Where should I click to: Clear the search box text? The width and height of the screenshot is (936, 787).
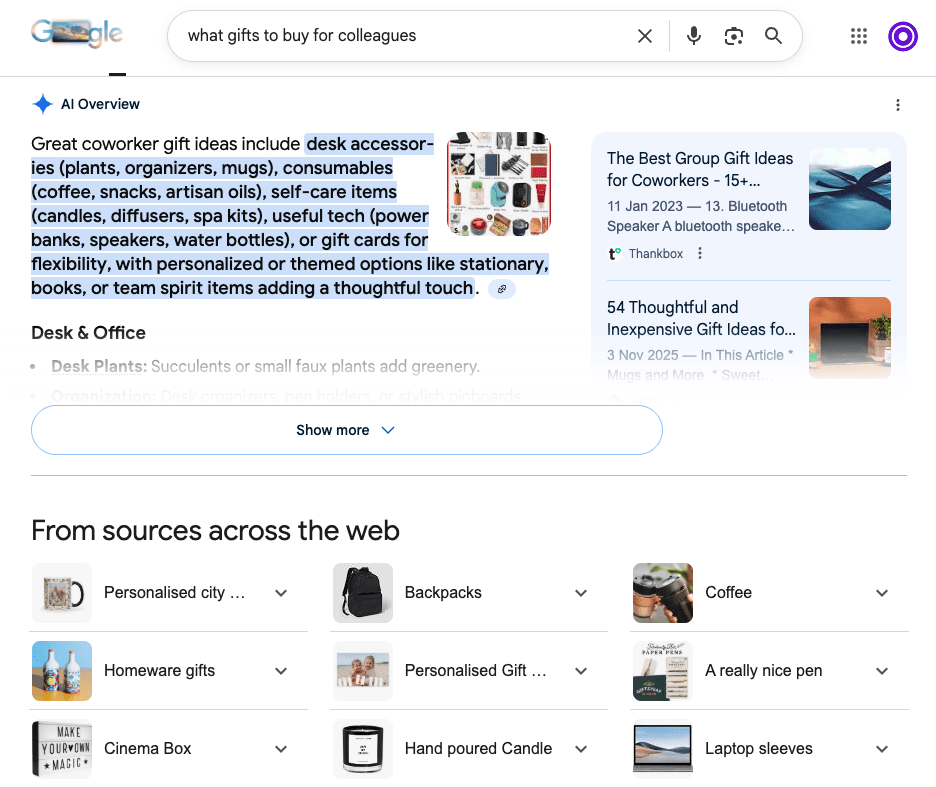[x=645, y=36]
